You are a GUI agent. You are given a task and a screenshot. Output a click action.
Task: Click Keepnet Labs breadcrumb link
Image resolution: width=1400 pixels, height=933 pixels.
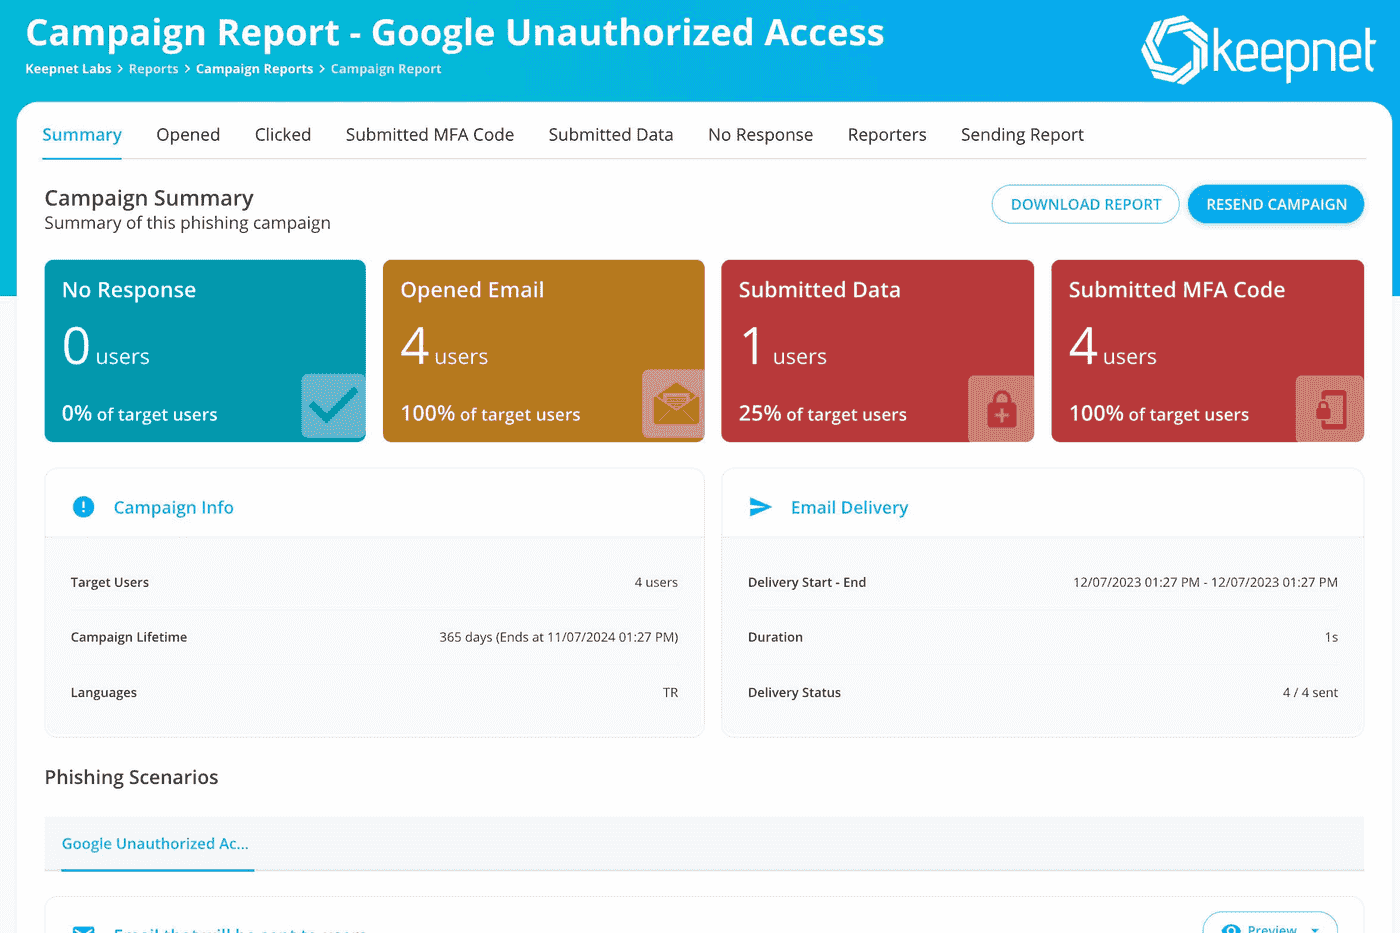(x=68, y=69)
